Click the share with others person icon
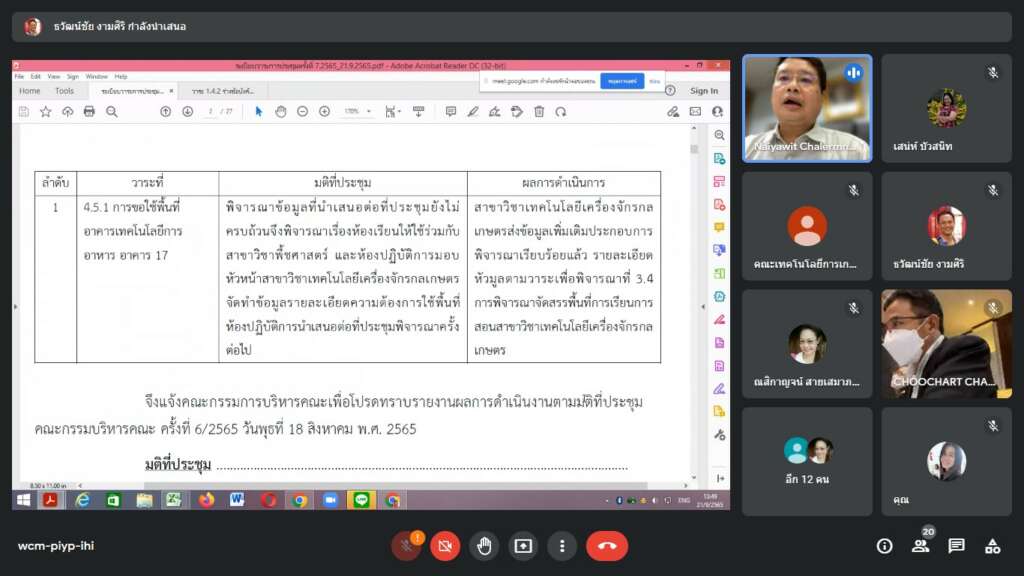Screen dimensions: 1024x576 coord(717,112)
